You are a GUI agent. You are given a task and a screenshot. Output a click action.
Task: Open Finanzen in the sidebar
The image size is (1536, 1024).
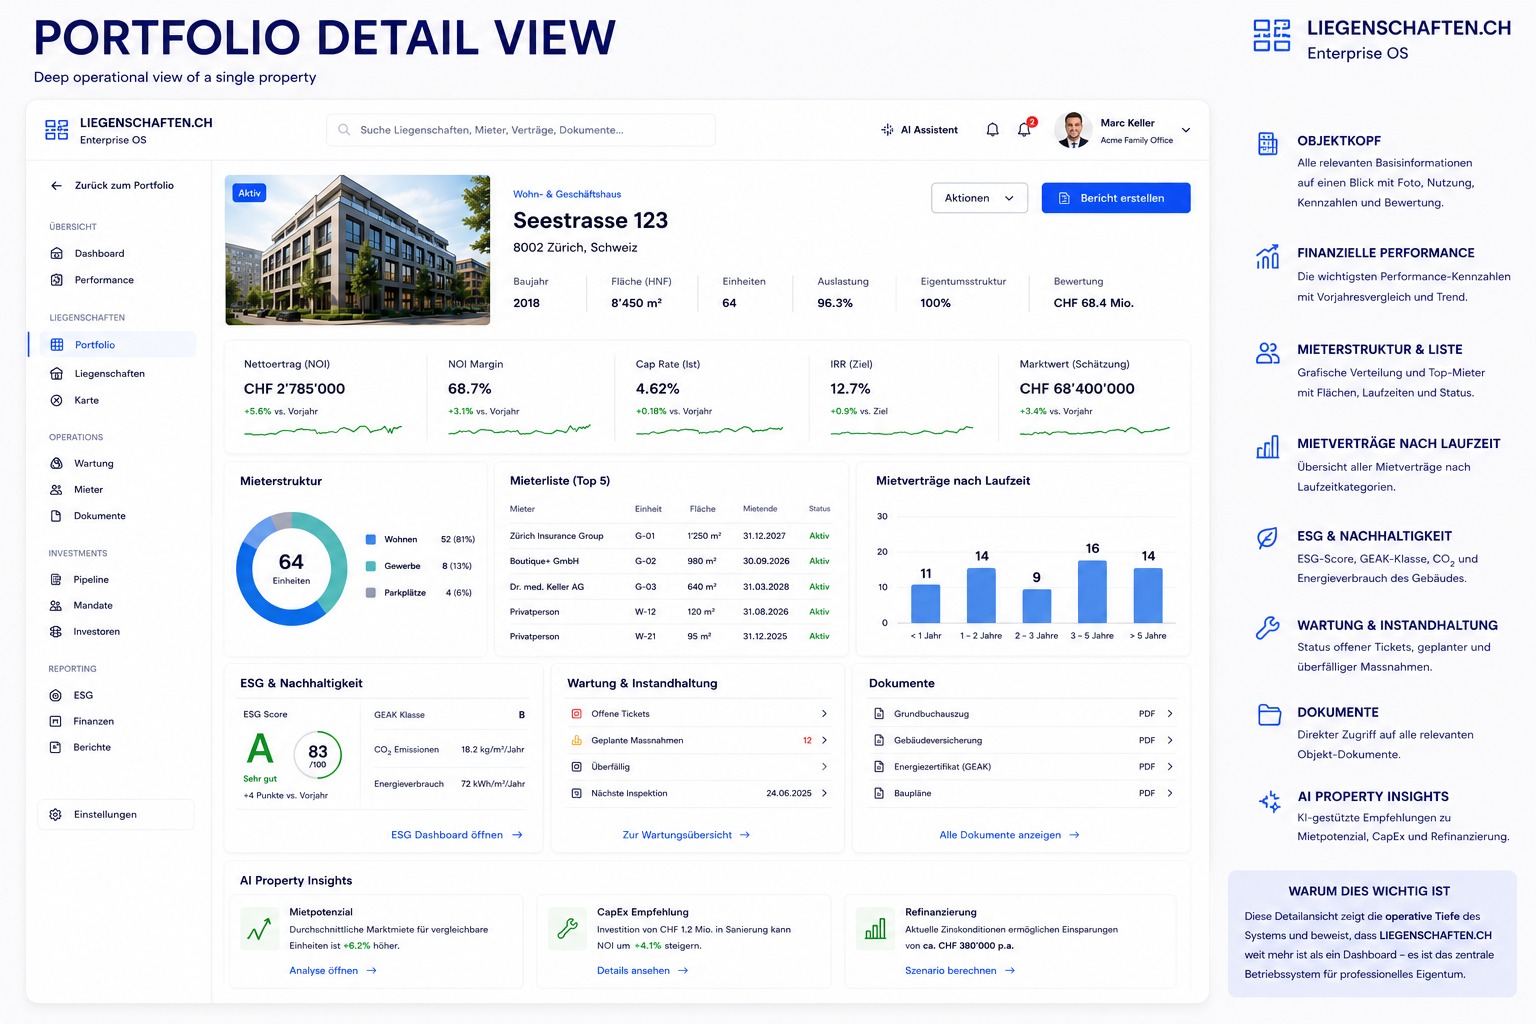pos(94,722)
